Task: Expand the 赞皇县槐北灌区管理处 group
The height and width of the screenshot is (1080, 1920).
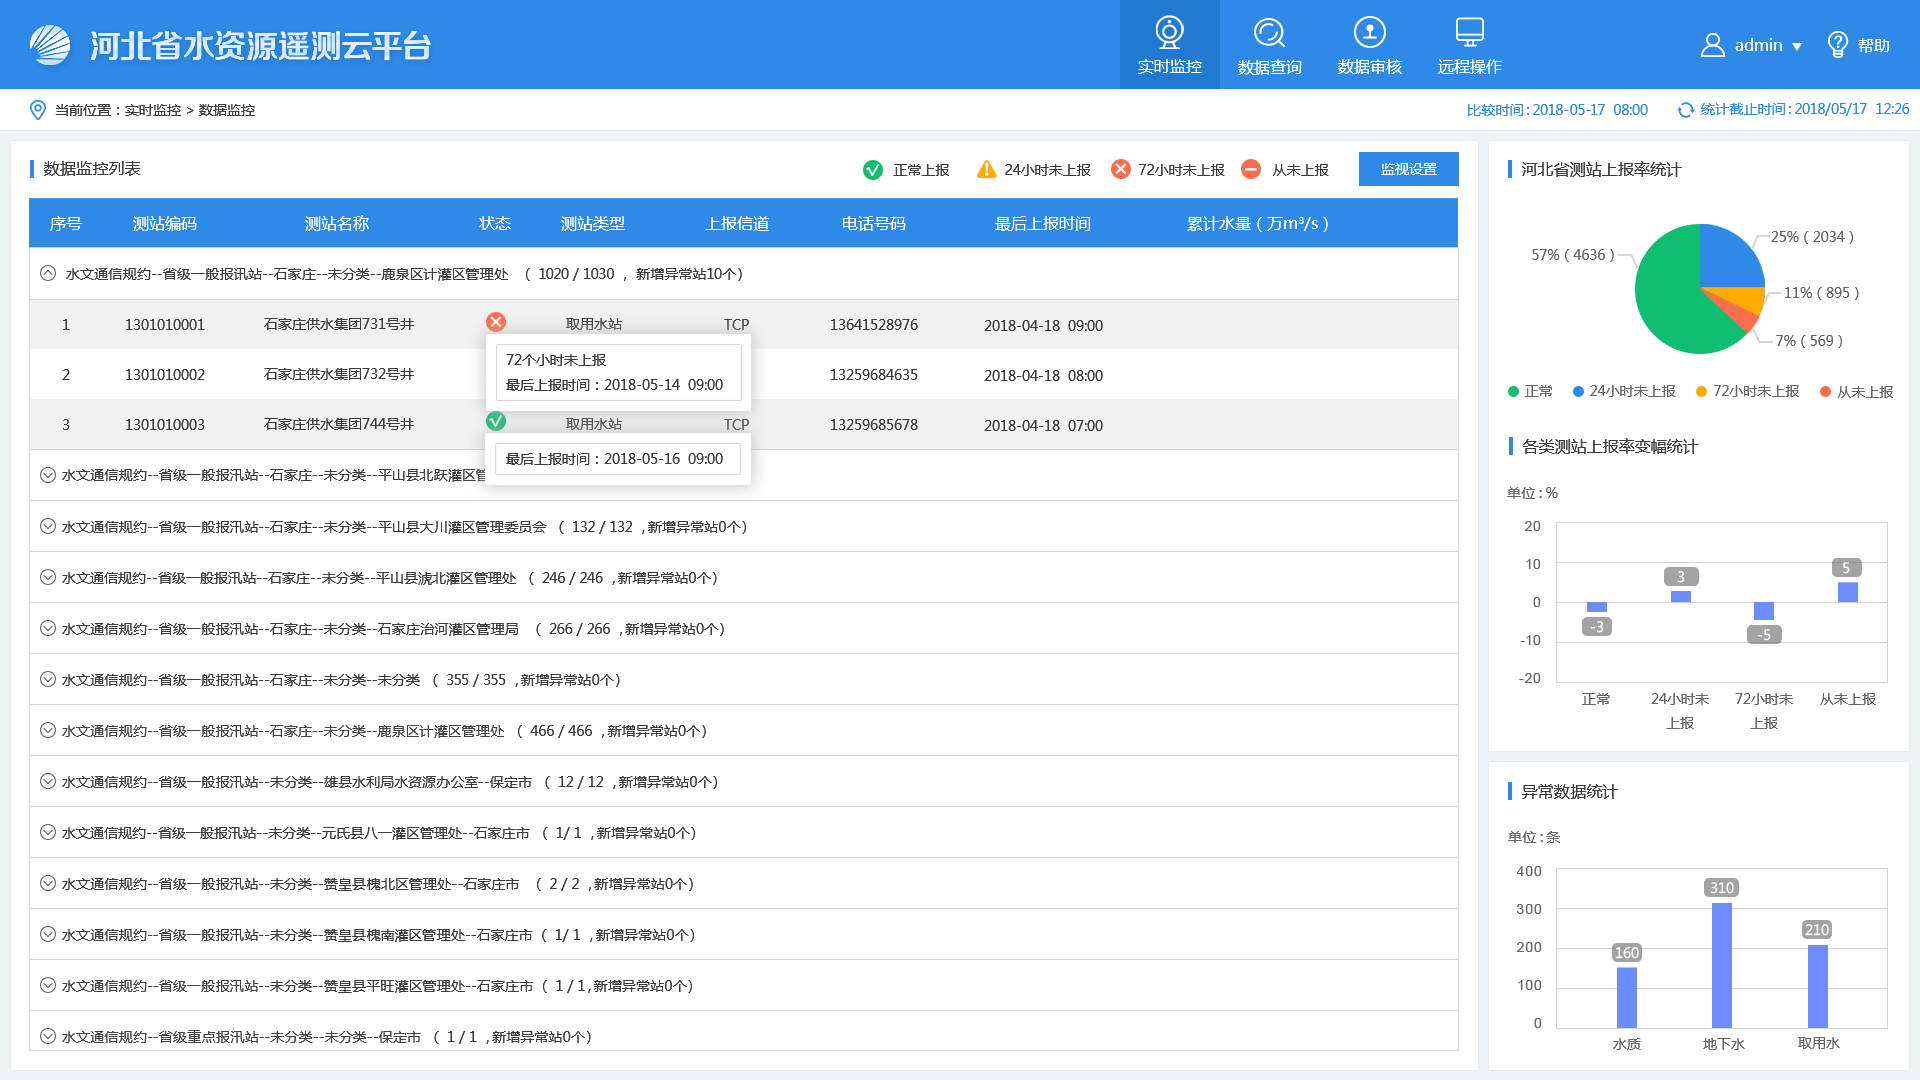Action: click(47, 883)
